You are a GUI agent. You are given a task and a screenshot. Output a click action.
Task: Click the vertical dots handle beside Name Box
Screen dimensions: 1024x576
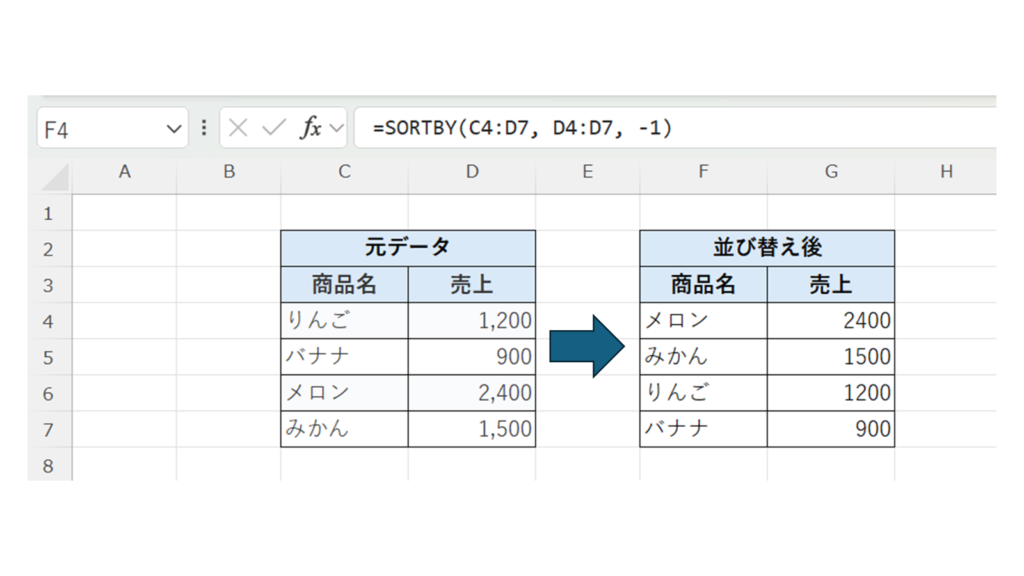pyautogui.click(x=204, y=128)
